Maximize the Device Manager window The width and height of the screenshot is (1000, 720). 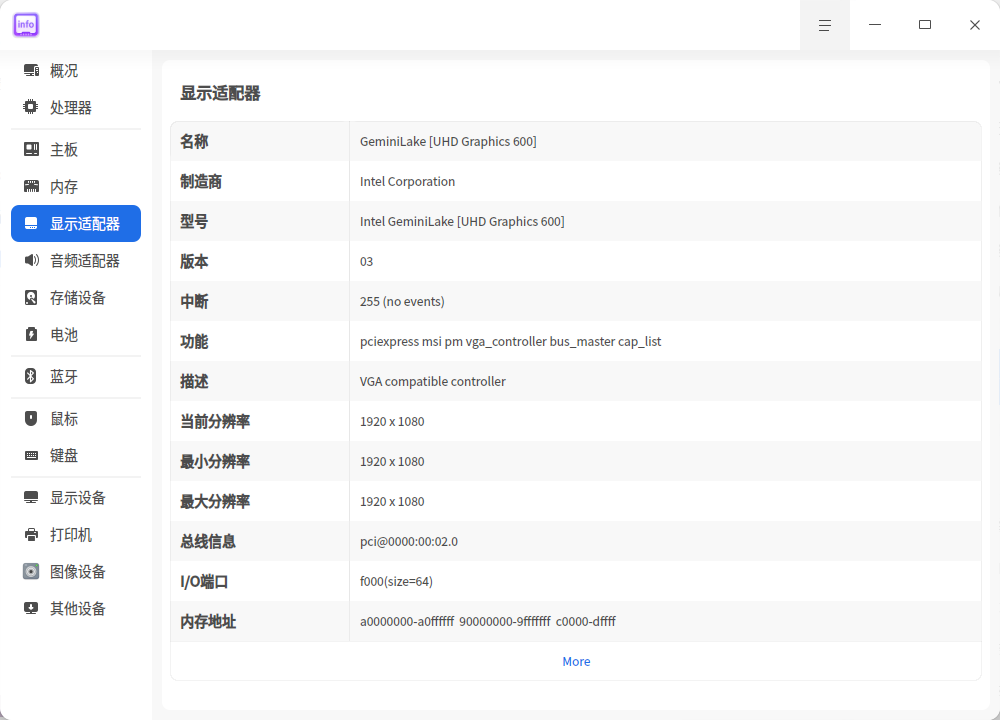925,25
